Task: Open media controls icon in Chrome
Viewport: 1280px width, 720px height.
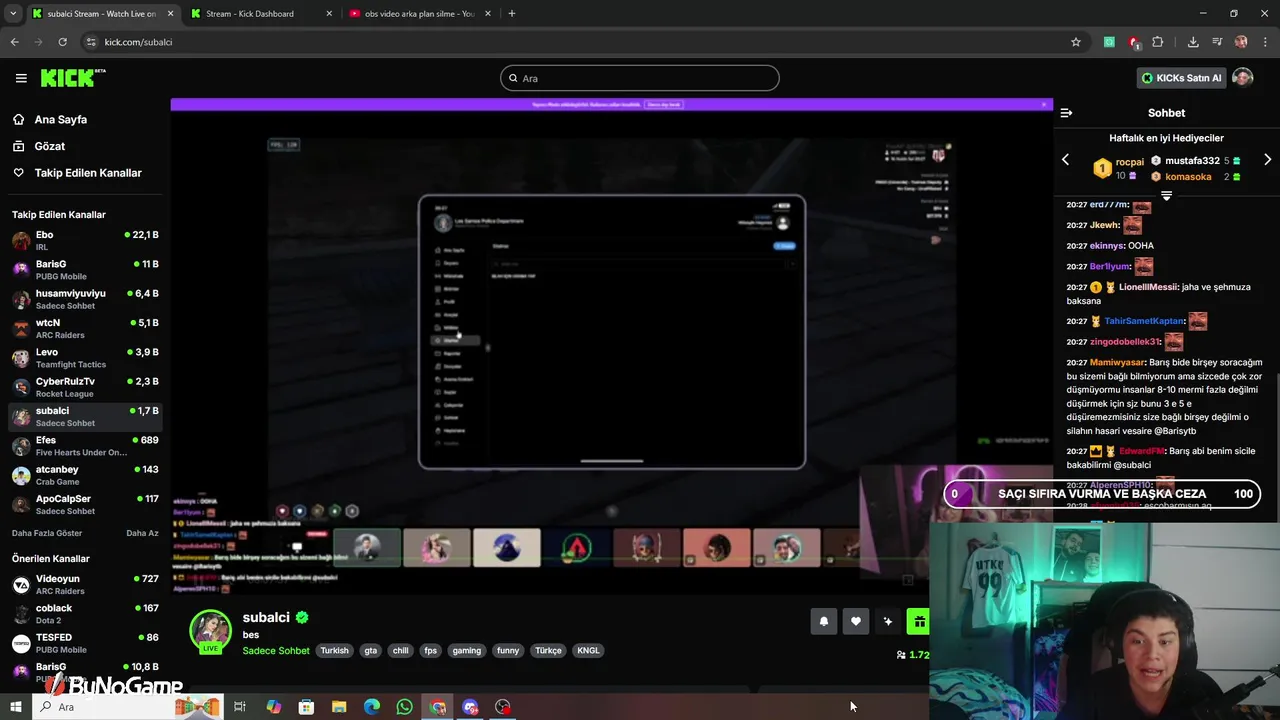Action: 1217,42
